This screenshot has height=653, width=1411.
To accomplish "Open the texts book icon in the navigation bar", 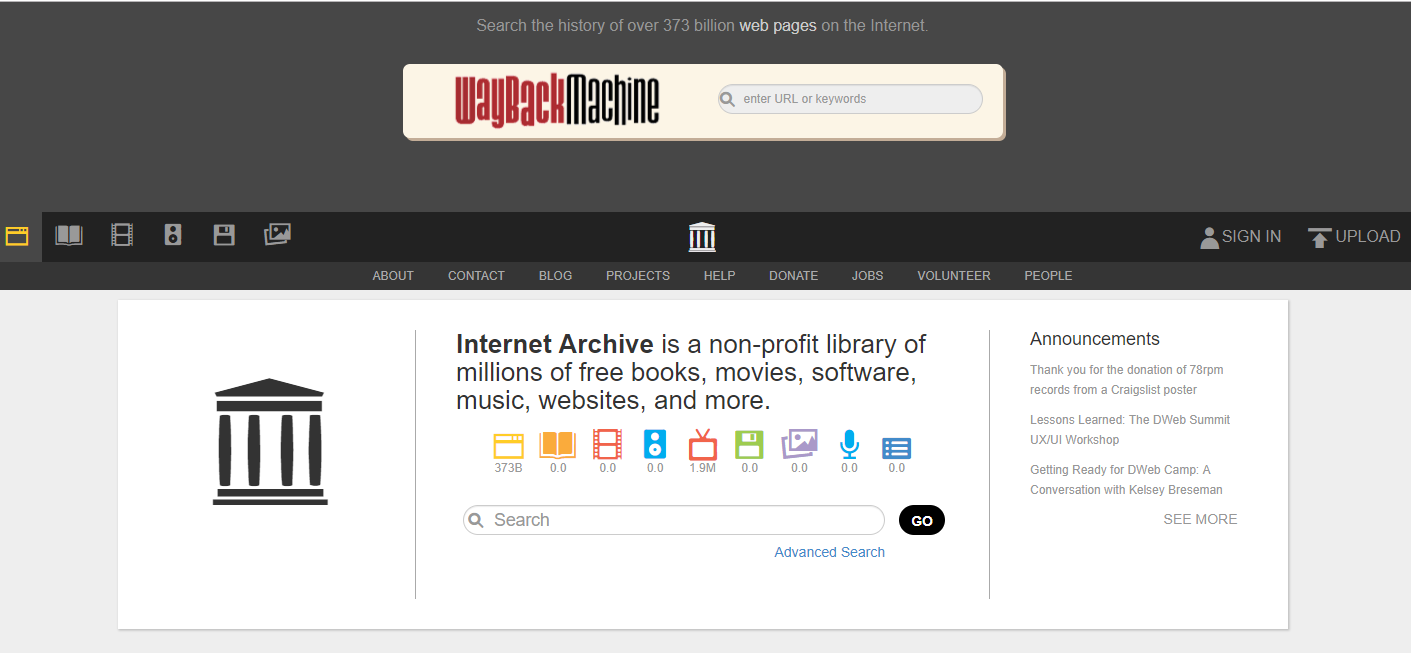I will tap(69, 236).
